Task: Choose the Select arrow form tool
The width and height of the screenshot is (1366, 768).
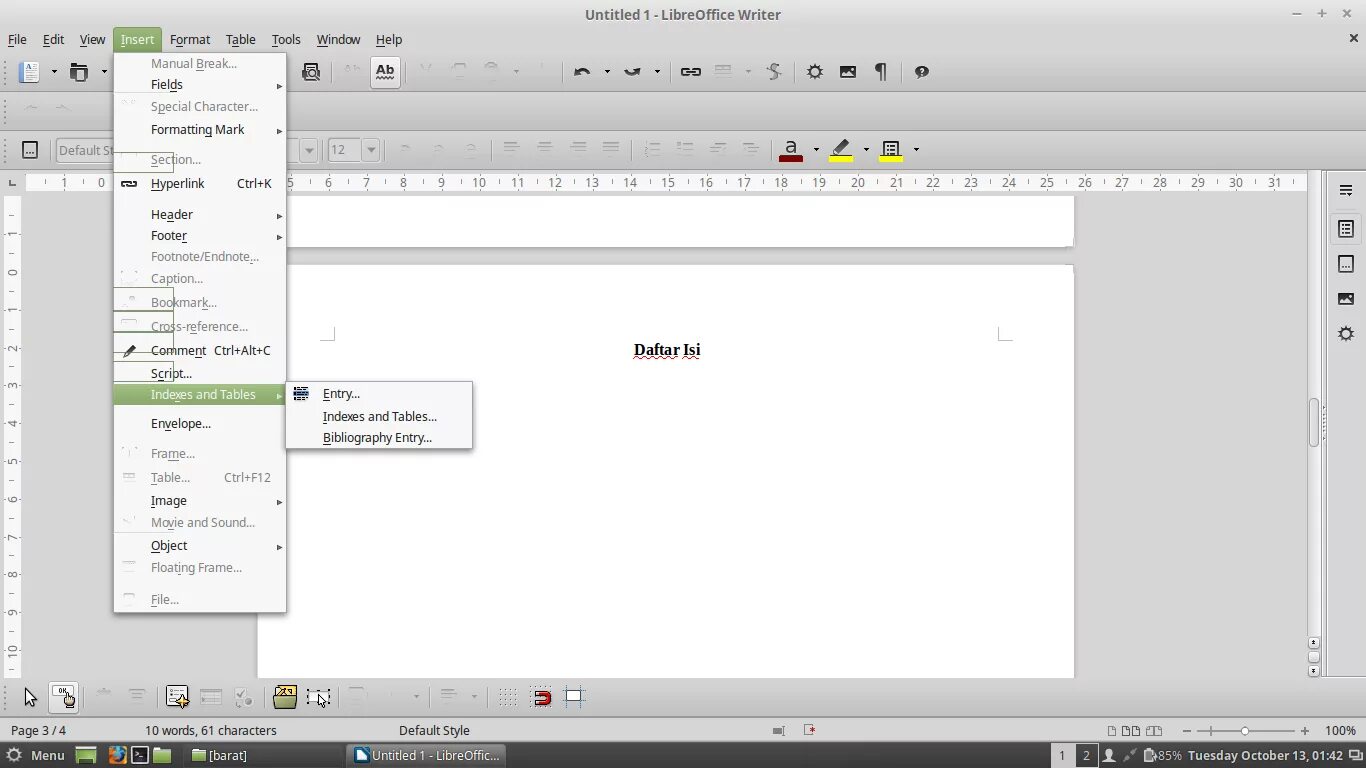Action: click(30, 697)
